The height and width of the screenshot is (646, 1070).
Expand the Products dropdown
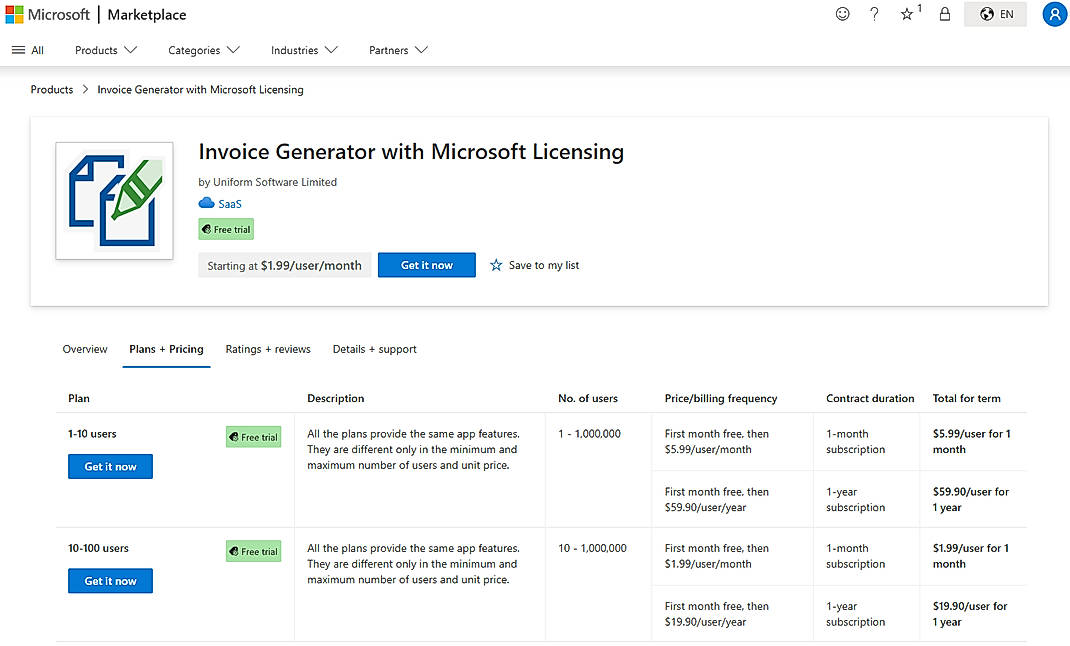point(106,50)
